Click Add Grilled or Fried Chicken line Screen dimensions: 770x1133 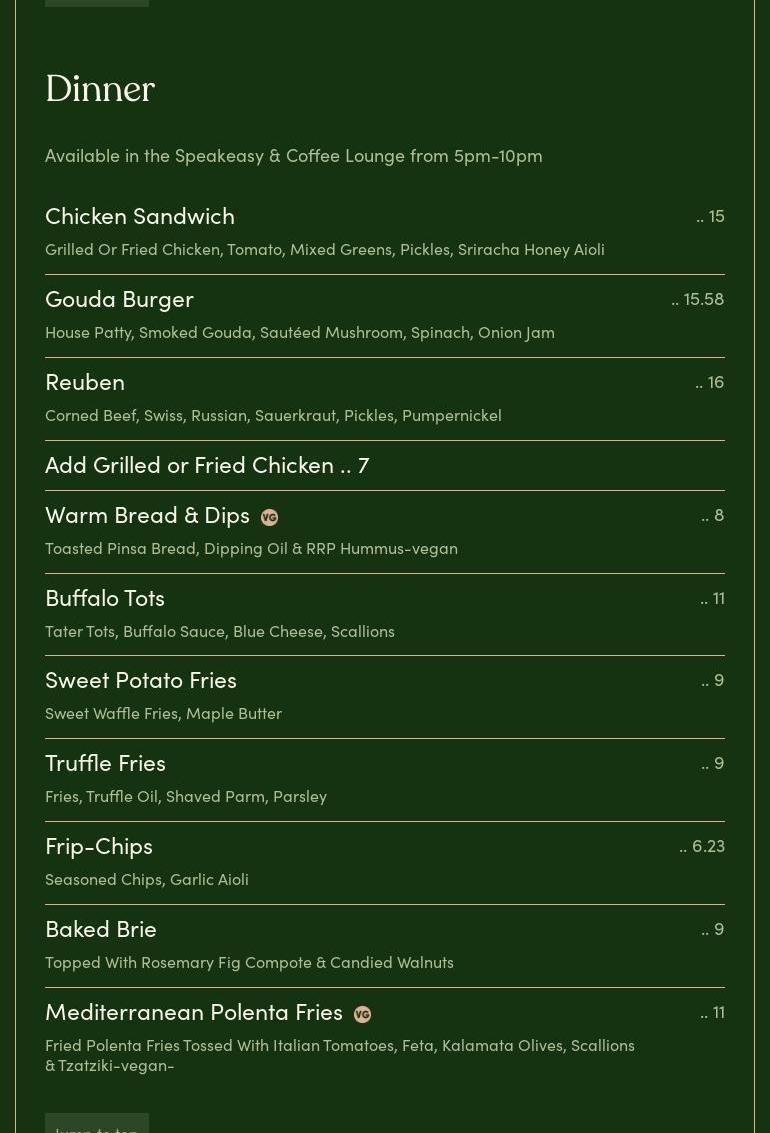[x=207, y=465]
